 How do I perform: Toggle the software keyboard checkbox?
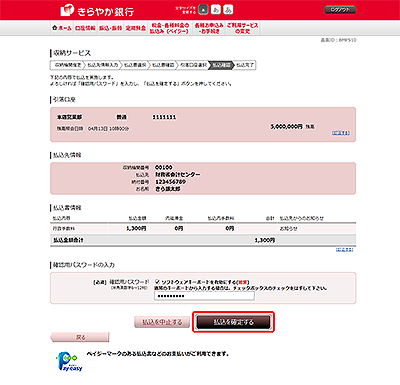click(157, 282)
